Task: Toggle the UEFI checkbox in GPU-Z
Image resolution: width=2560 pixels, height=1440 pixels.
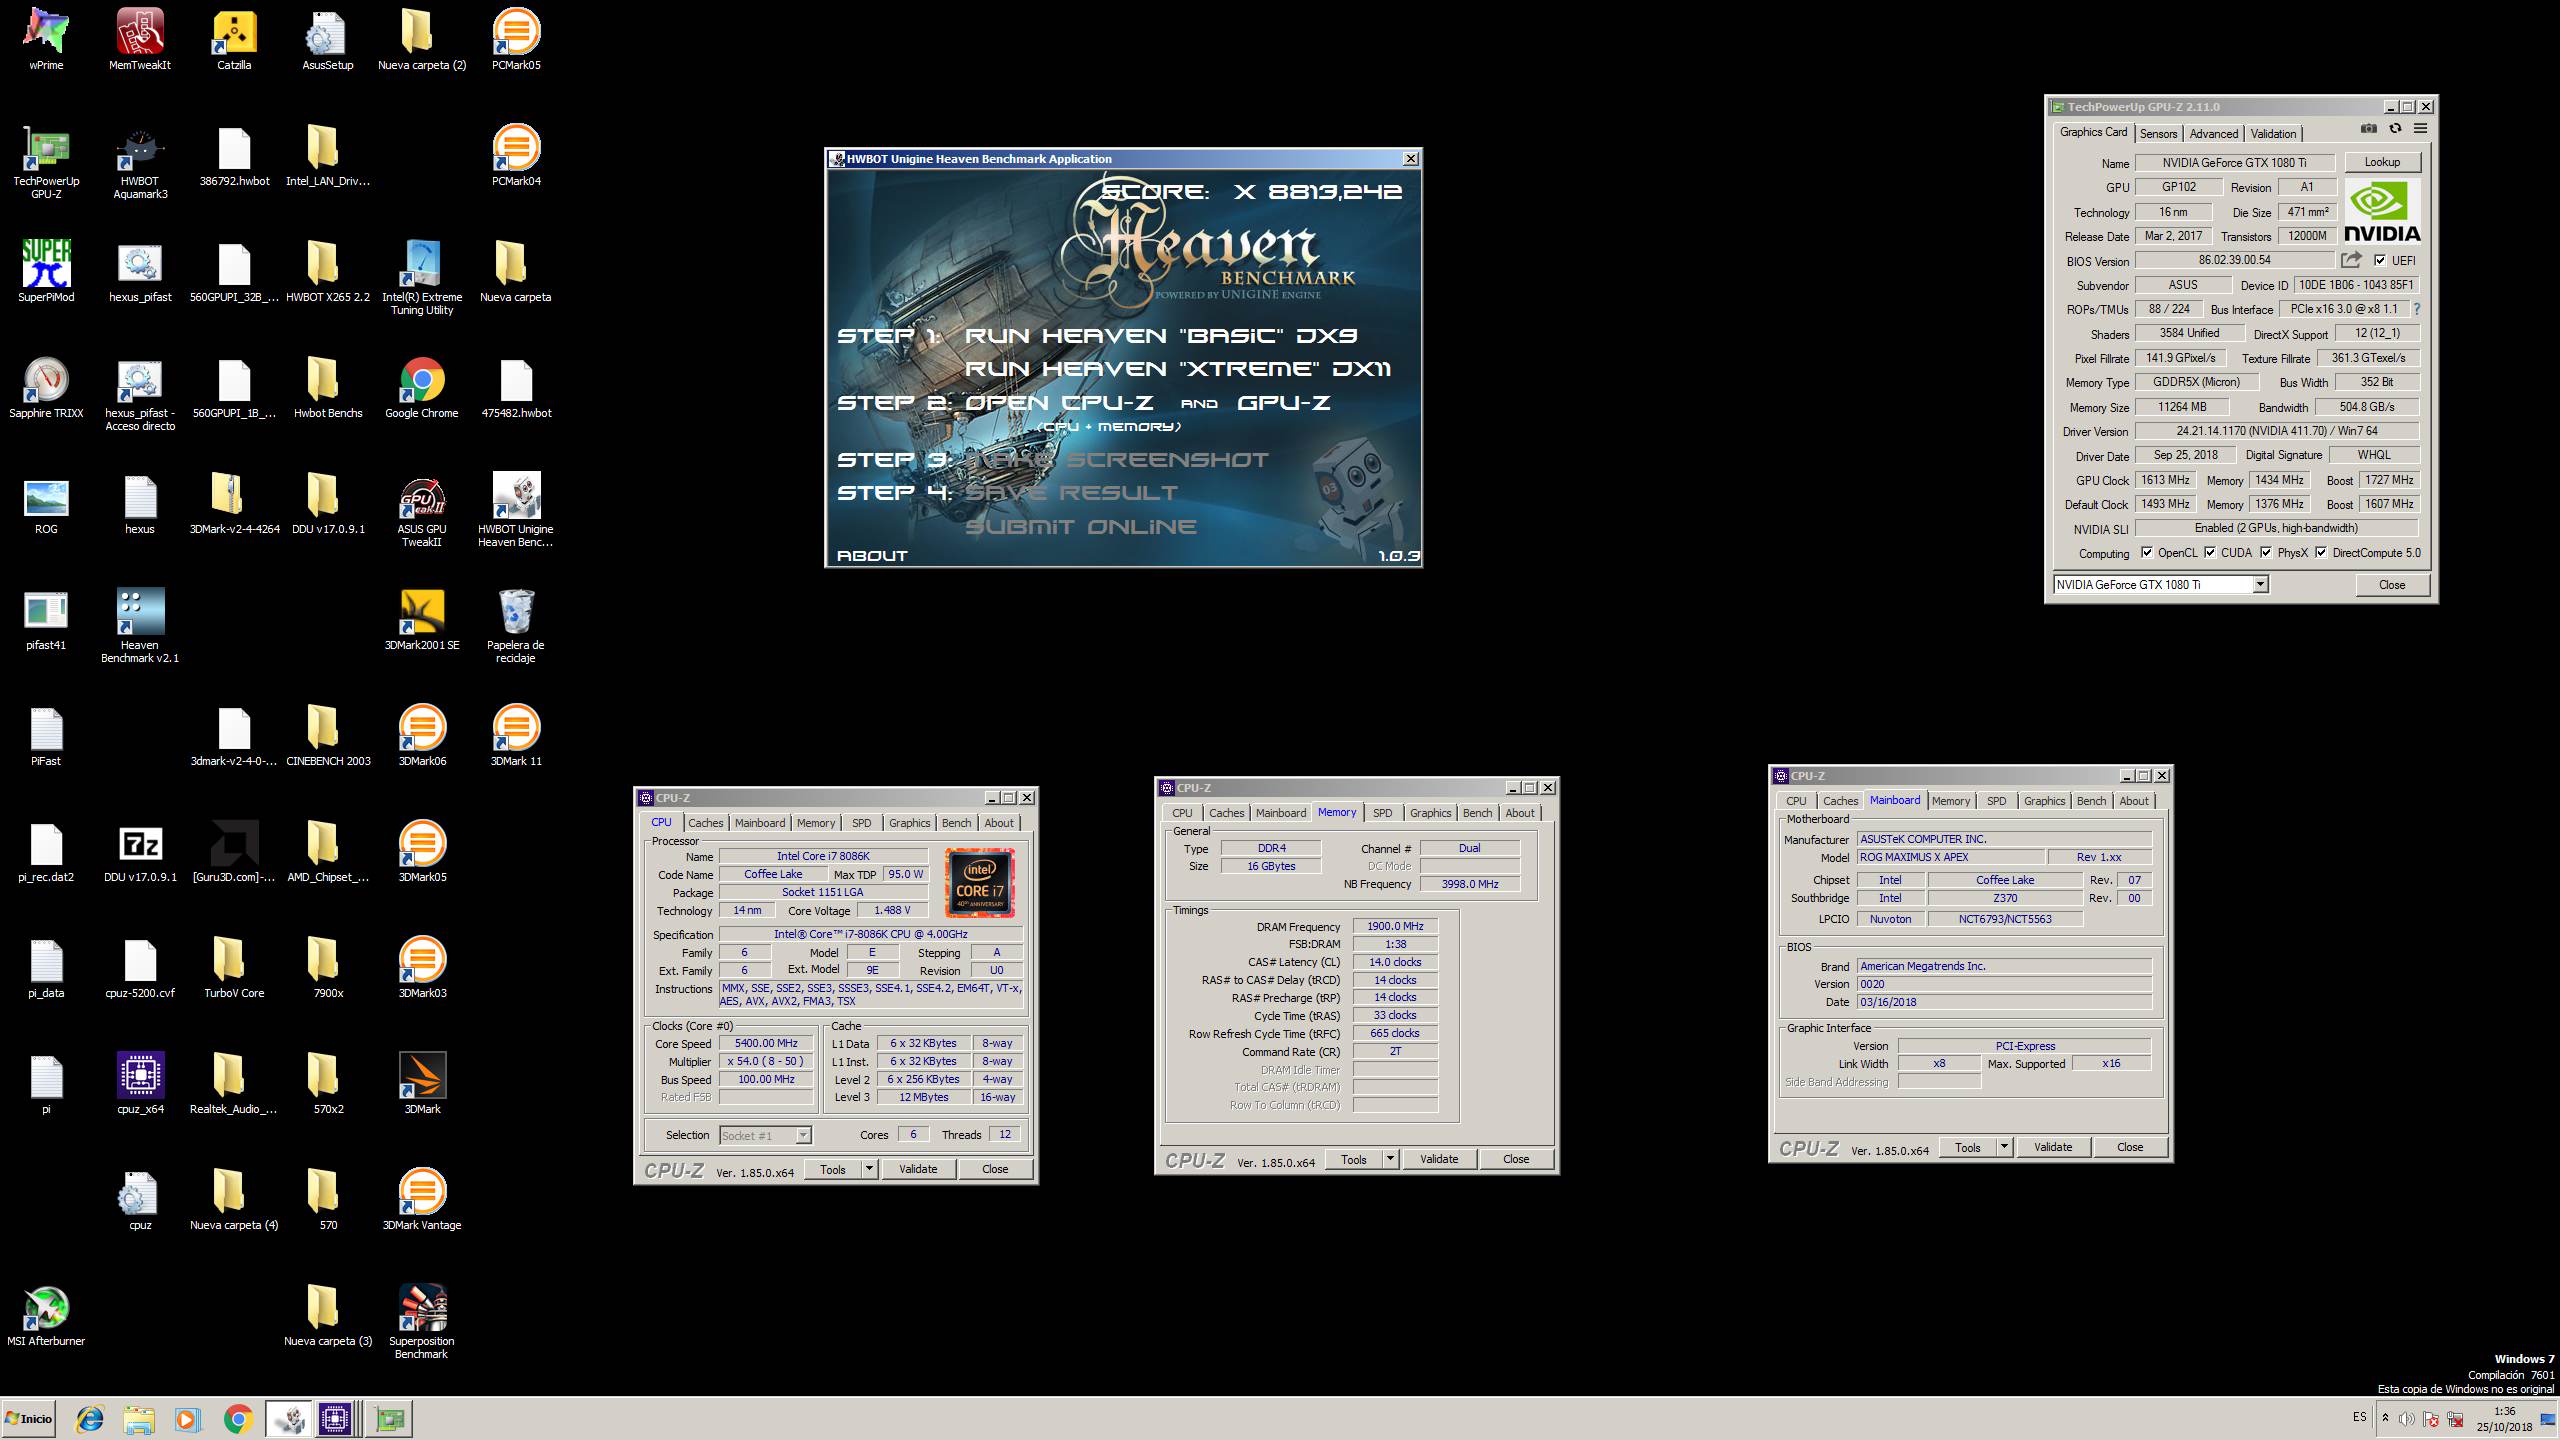Action: coord(2380,260)
